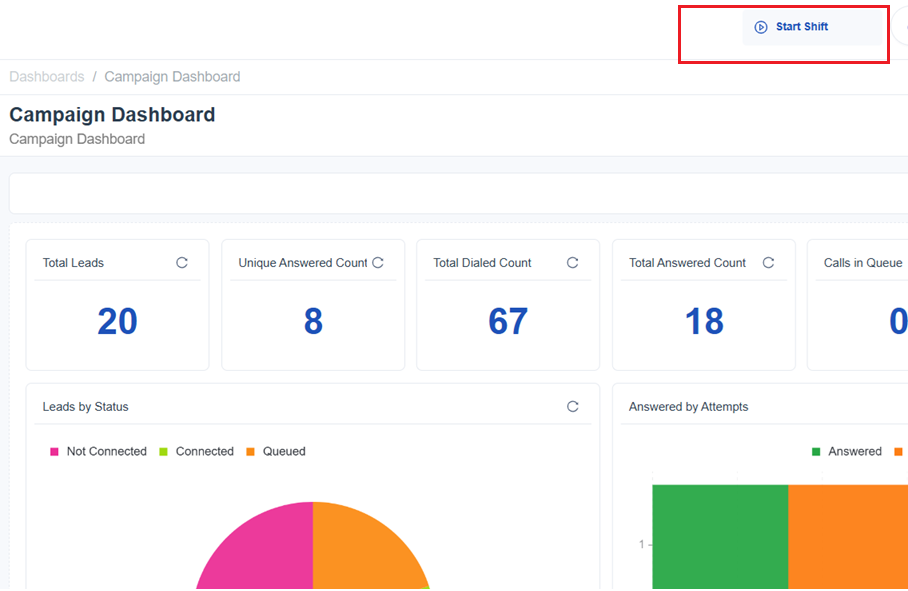Image resolution: width=908 pixels, height=591 pixels.
Task: Click the Answered by Attempts heading
Action: coord(689,406)
